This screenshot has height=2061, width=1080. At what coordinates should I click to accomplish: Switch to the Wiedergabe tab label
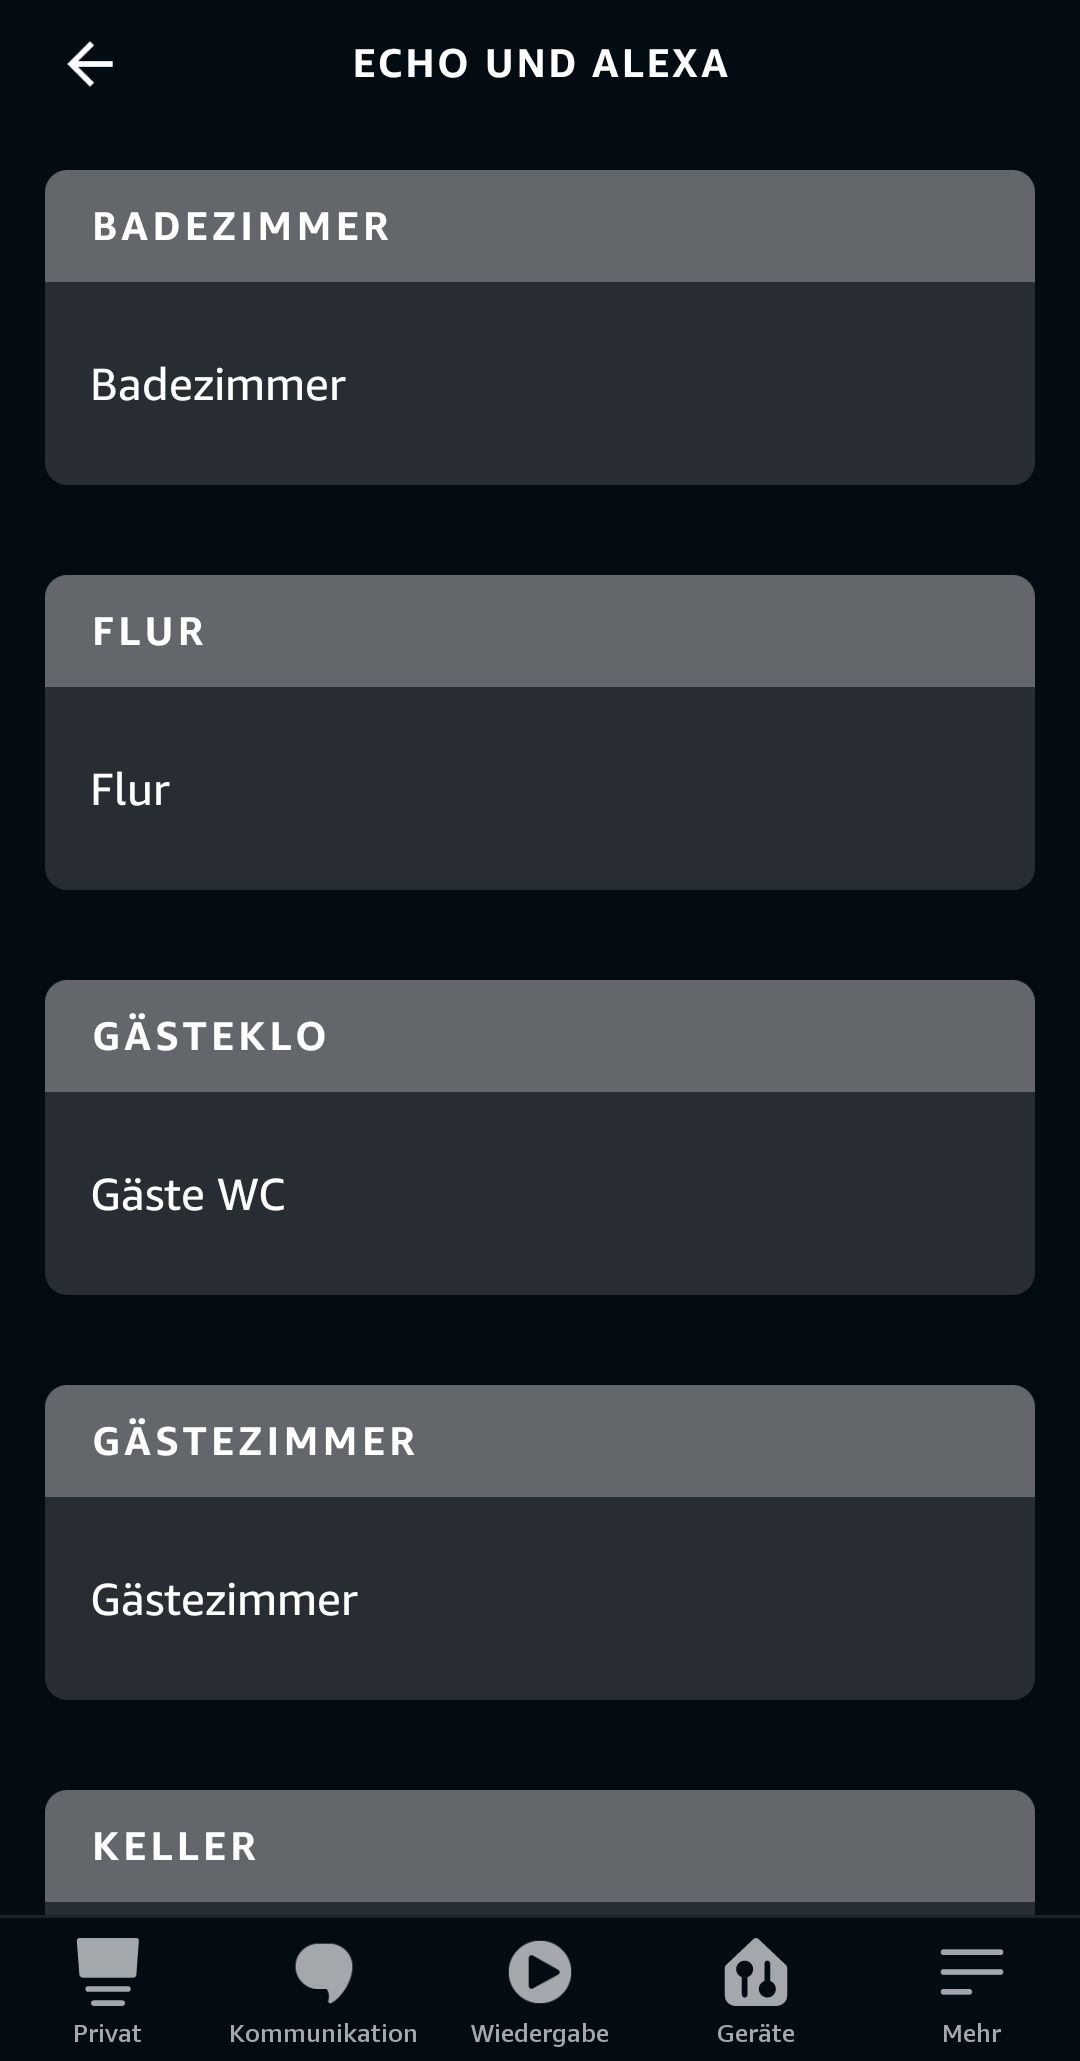[540, 2034]
